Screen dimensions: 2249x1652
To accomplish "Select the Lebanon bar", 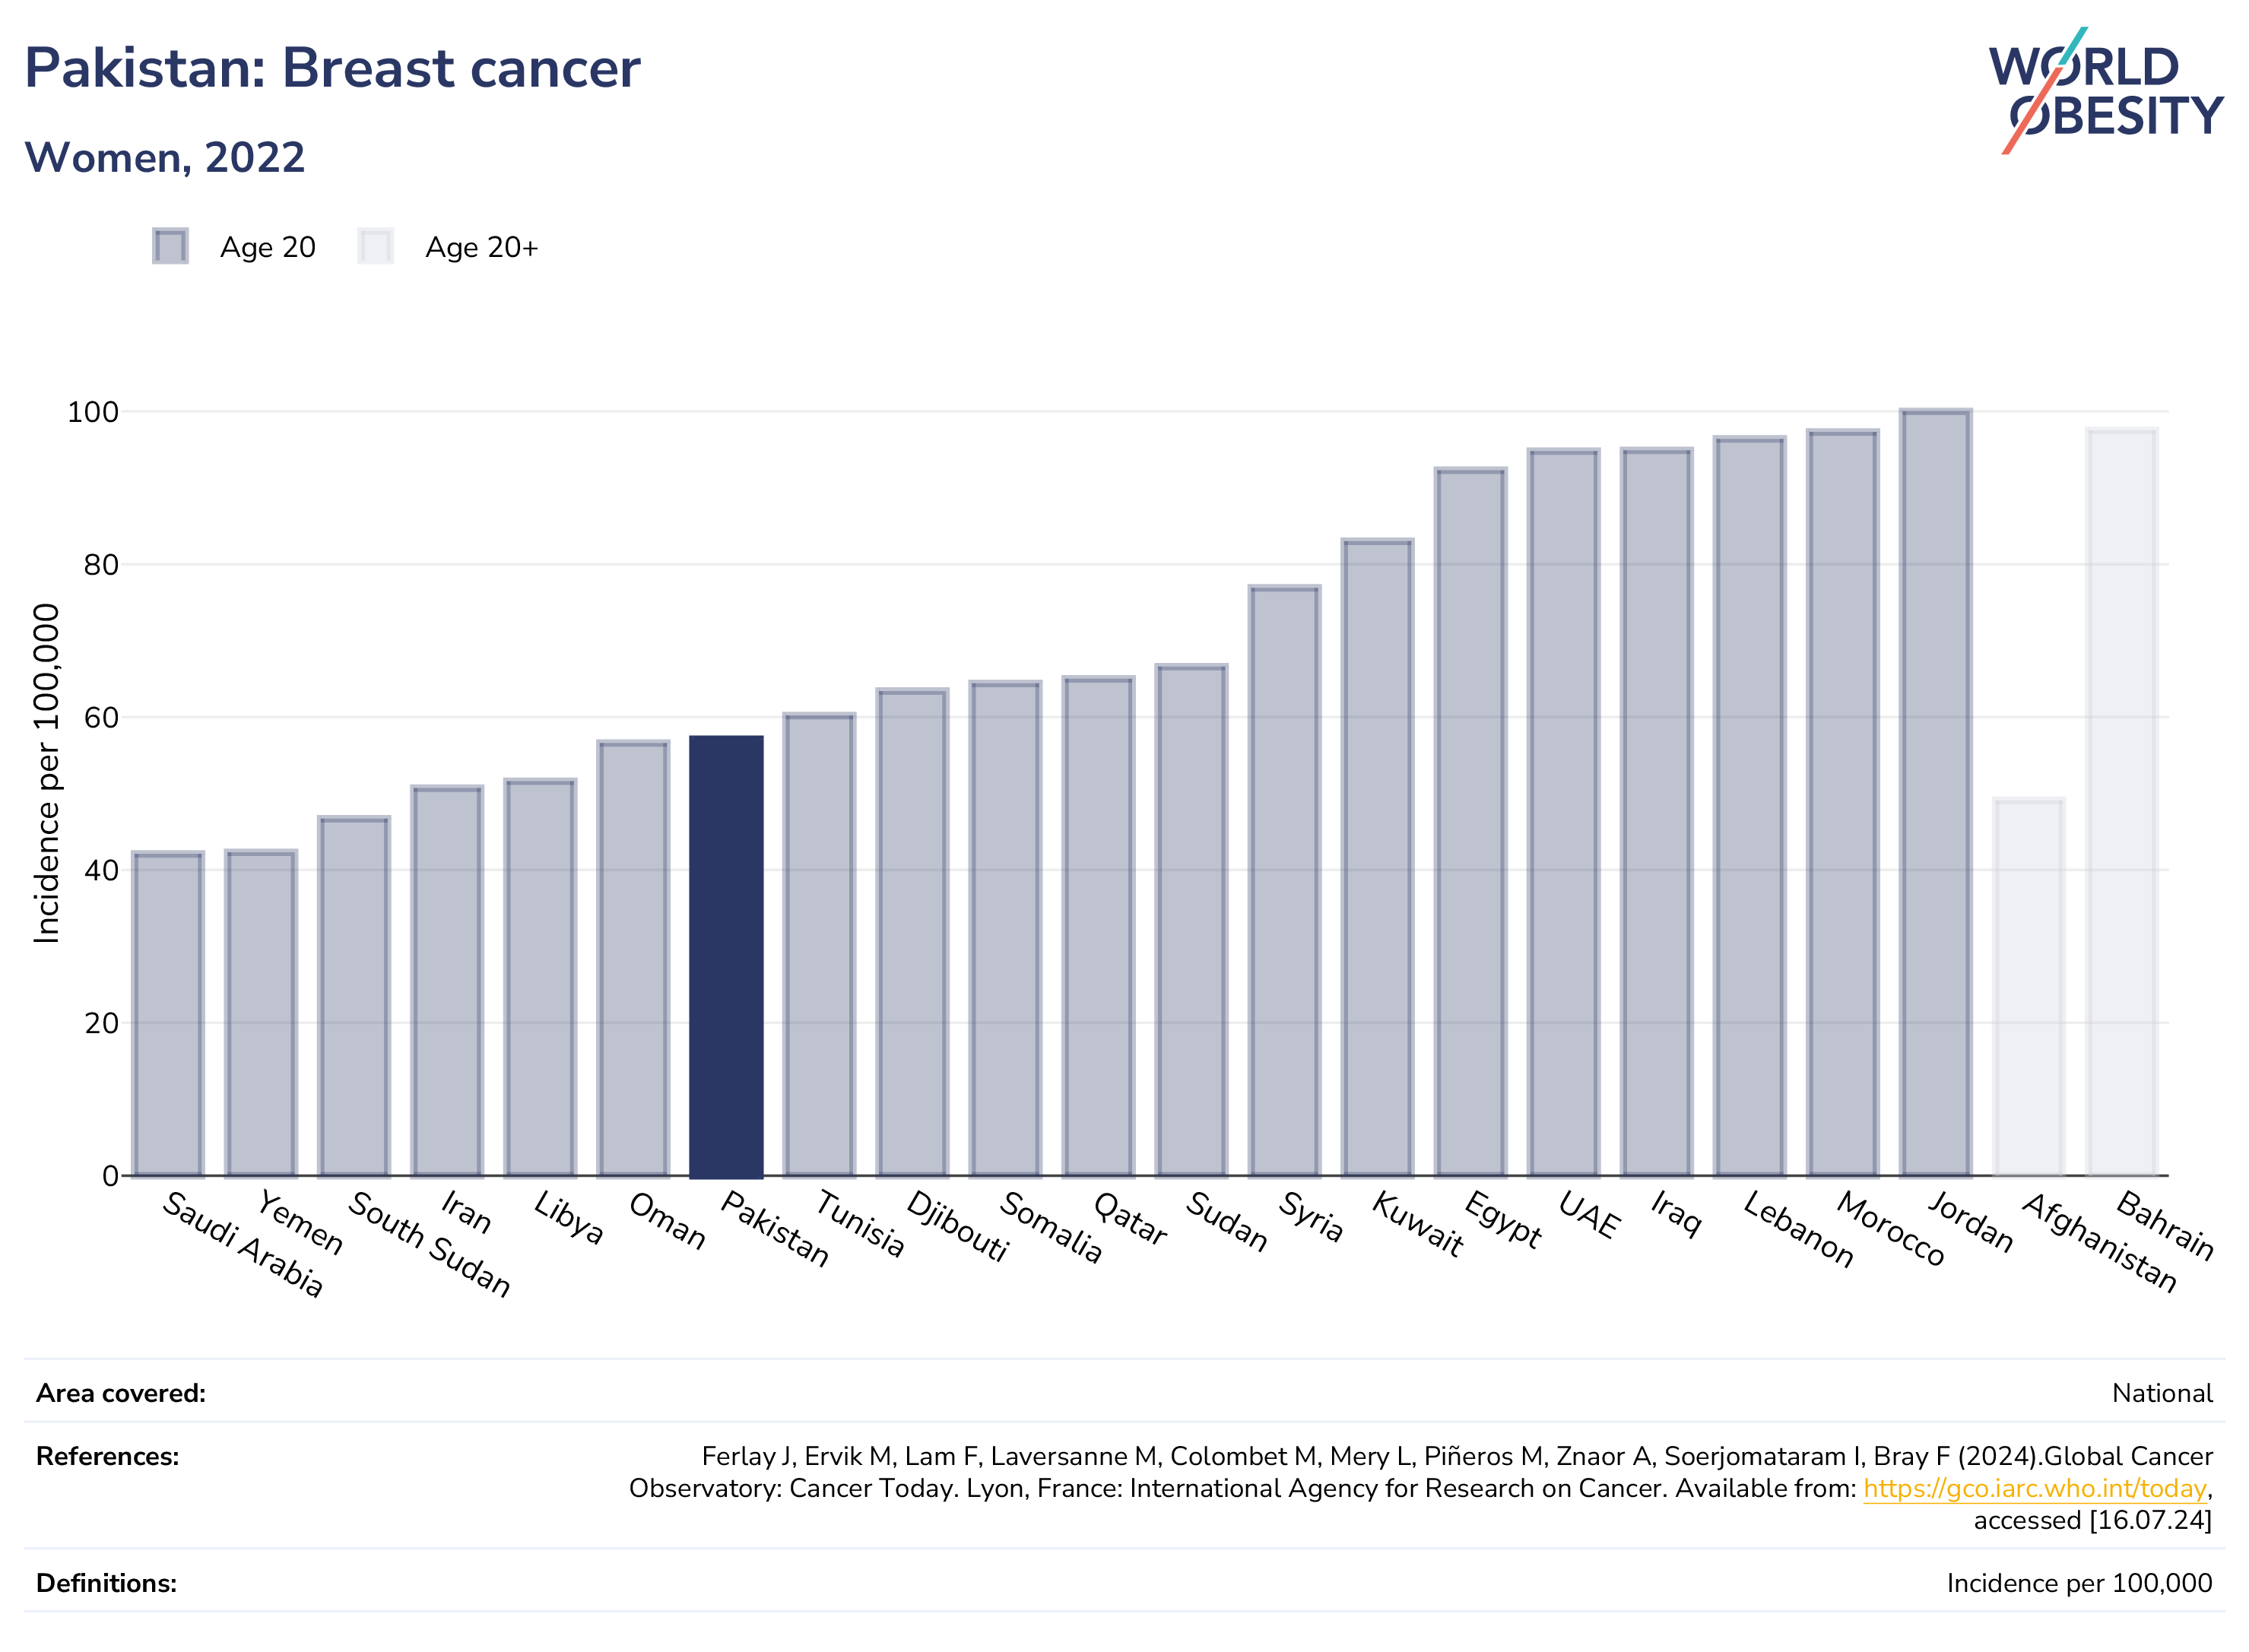I will (x=1749, y=807).
